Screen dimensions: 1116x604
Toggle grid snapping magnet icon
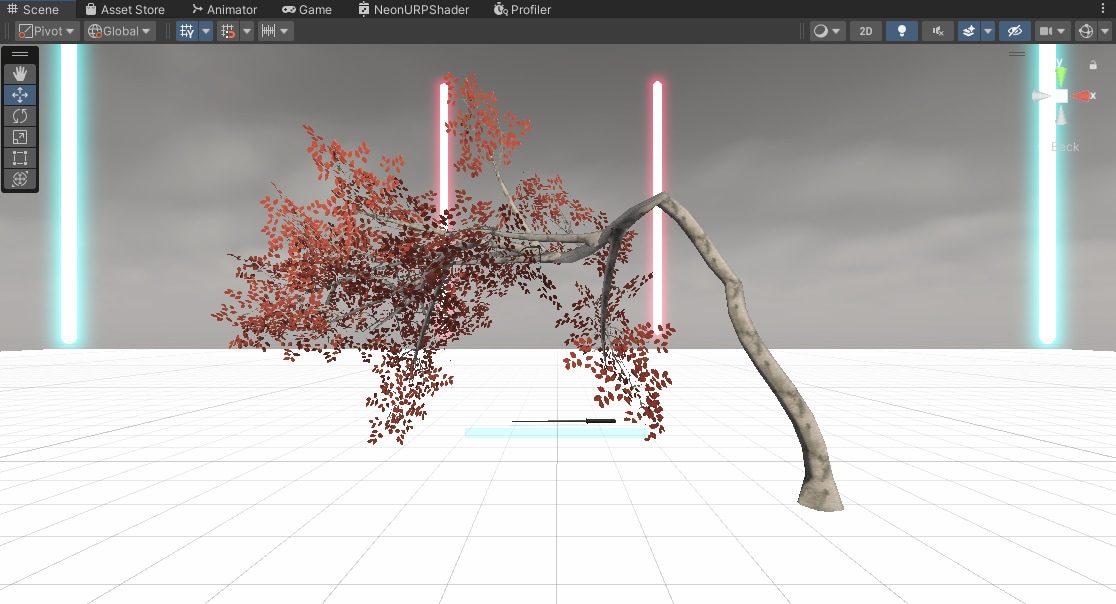pos(228,31)
